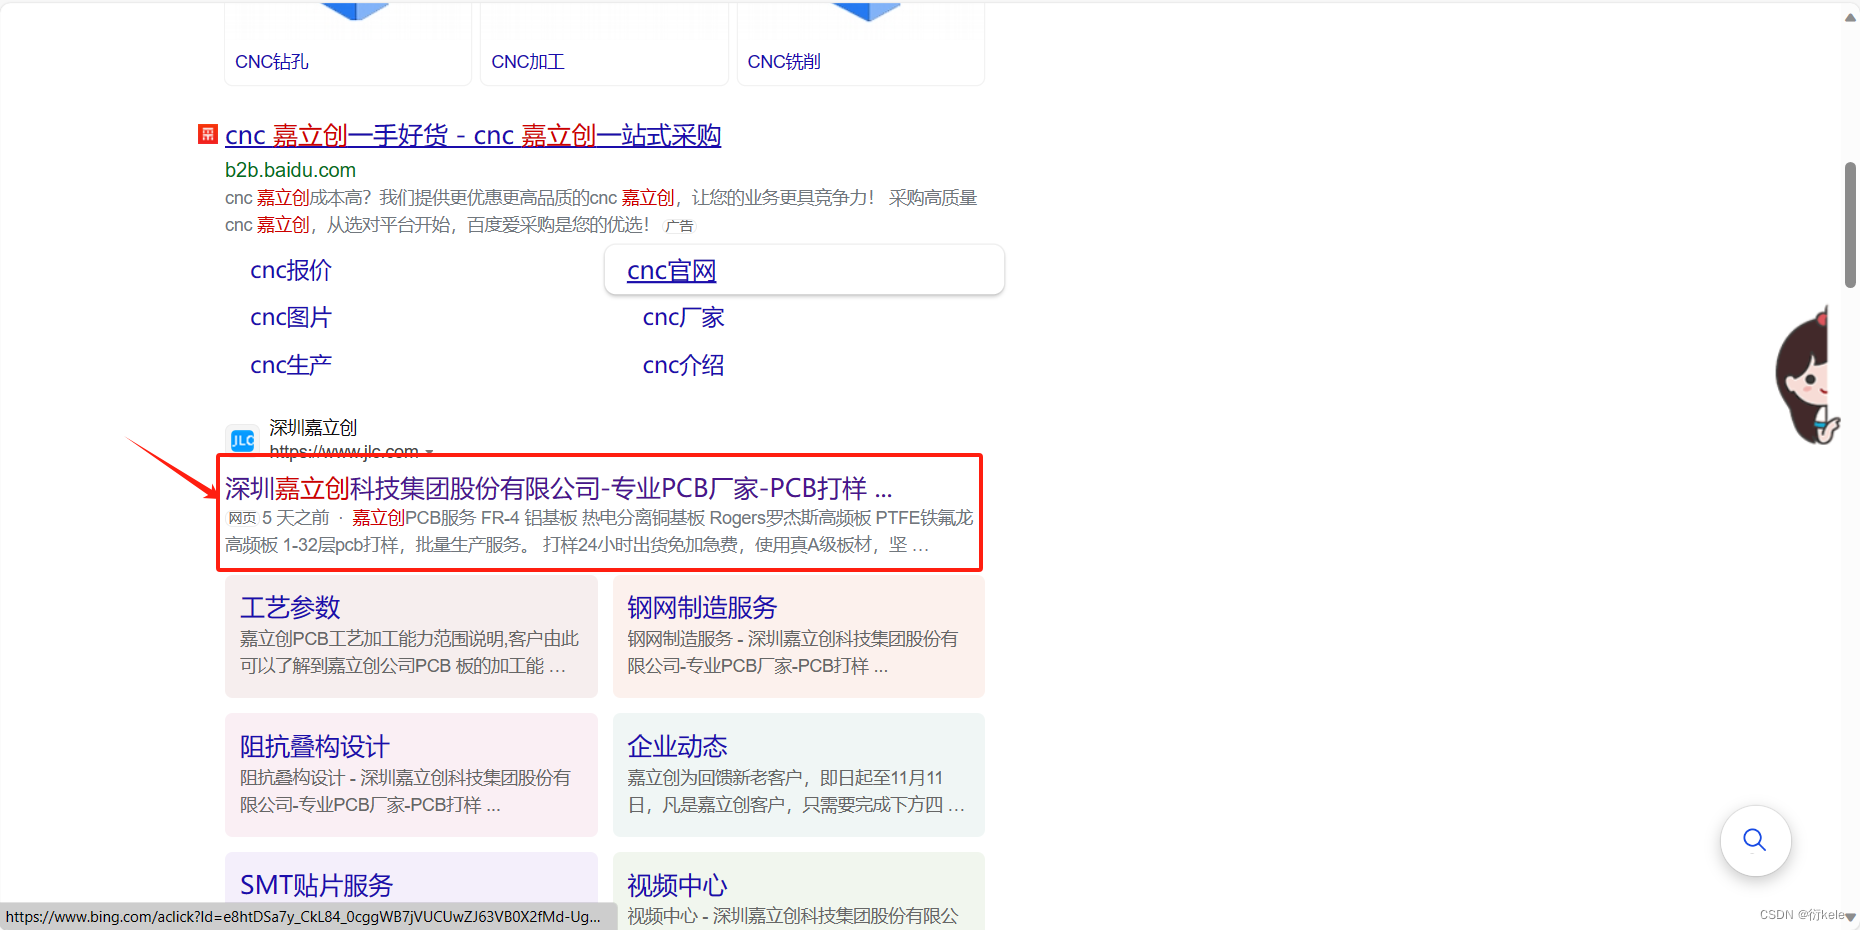Viewport: 1860px width, 930px height.
Task: Select the cnc报价 sub-link
Action: (291, 270)
